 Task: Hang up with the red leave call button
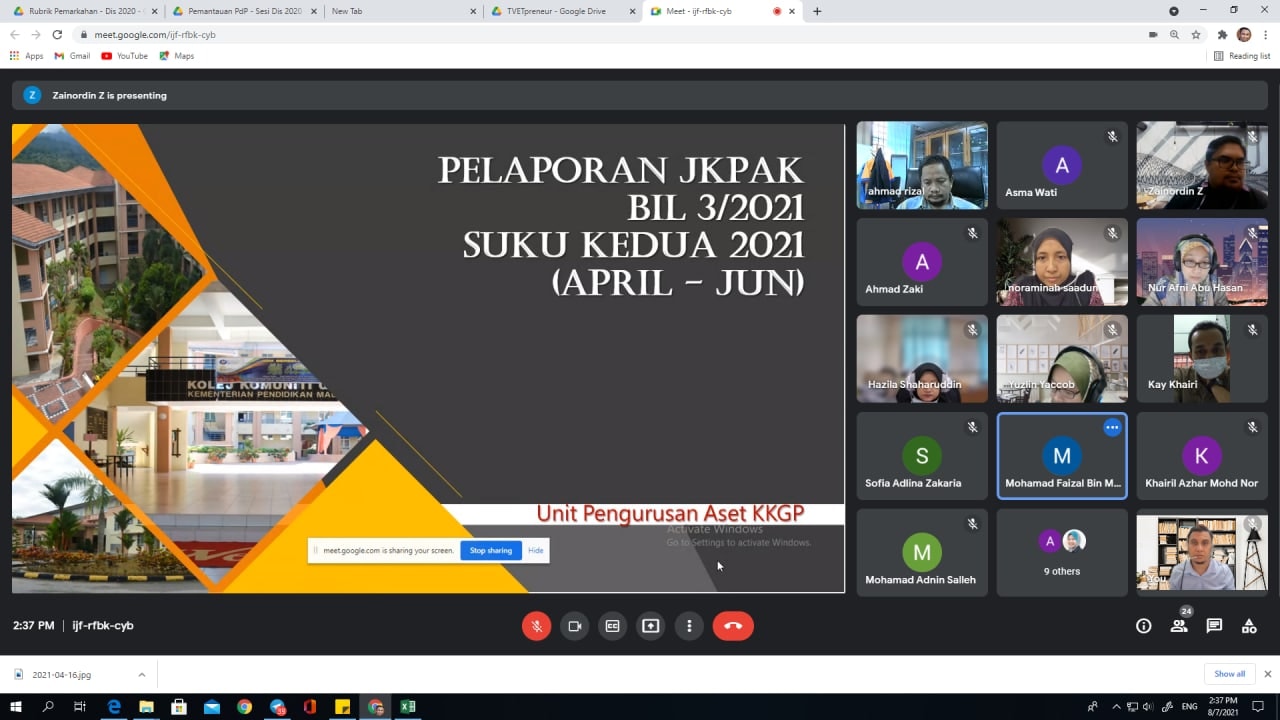point(733,626)
